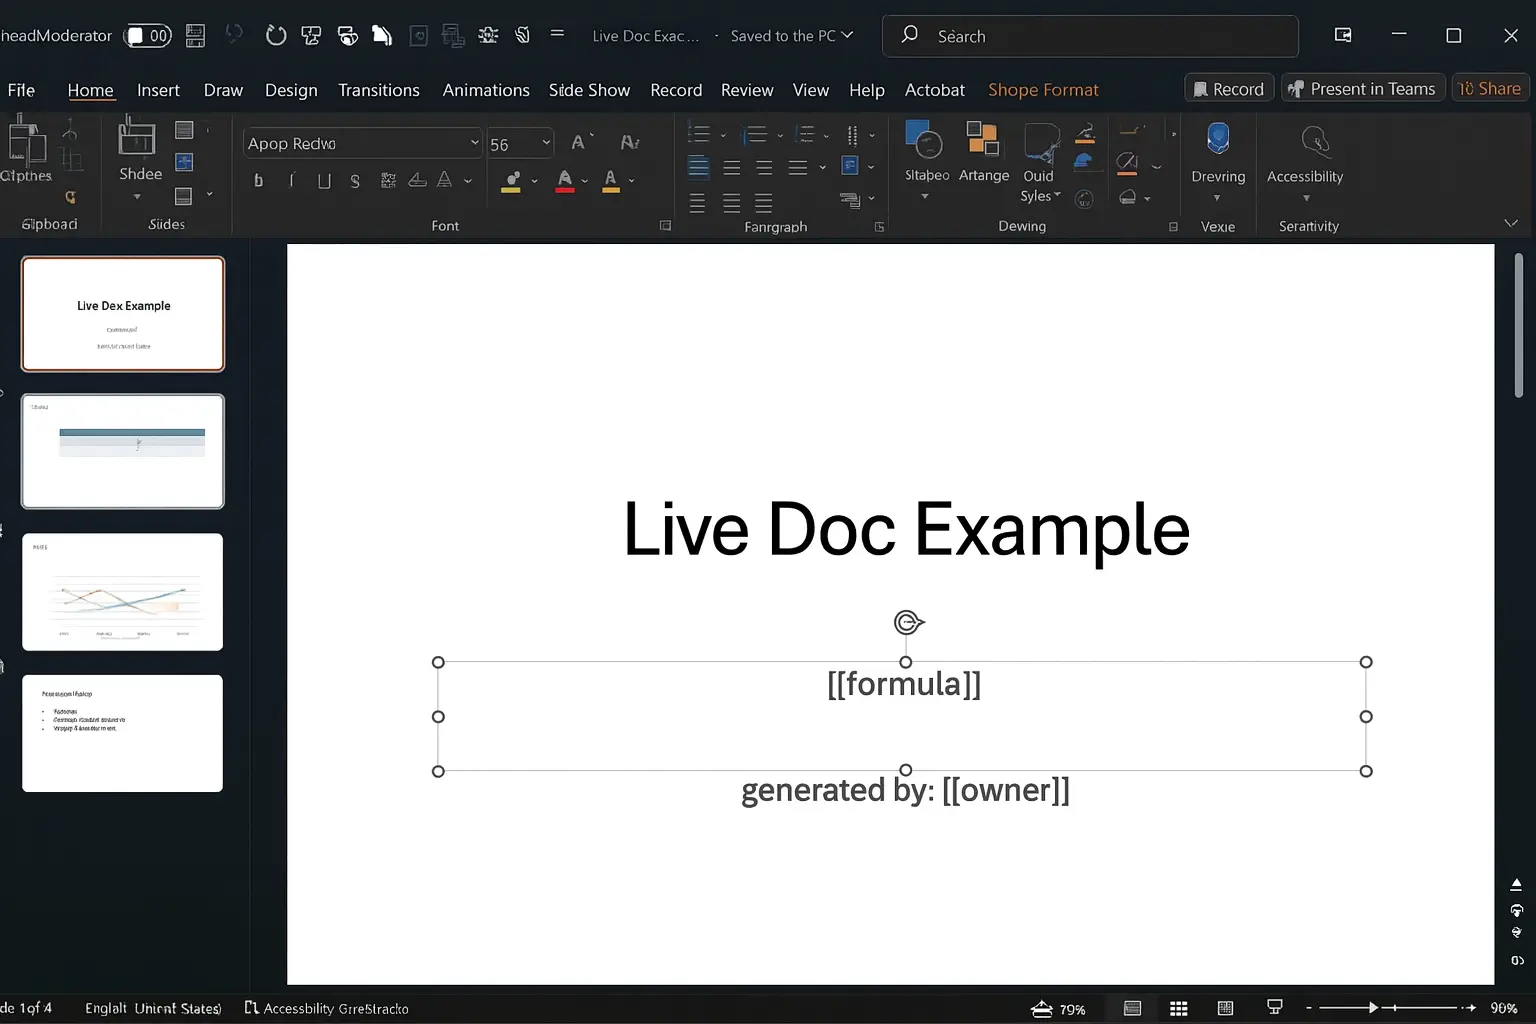Open the Review ribbon tab

pos(746,90)
